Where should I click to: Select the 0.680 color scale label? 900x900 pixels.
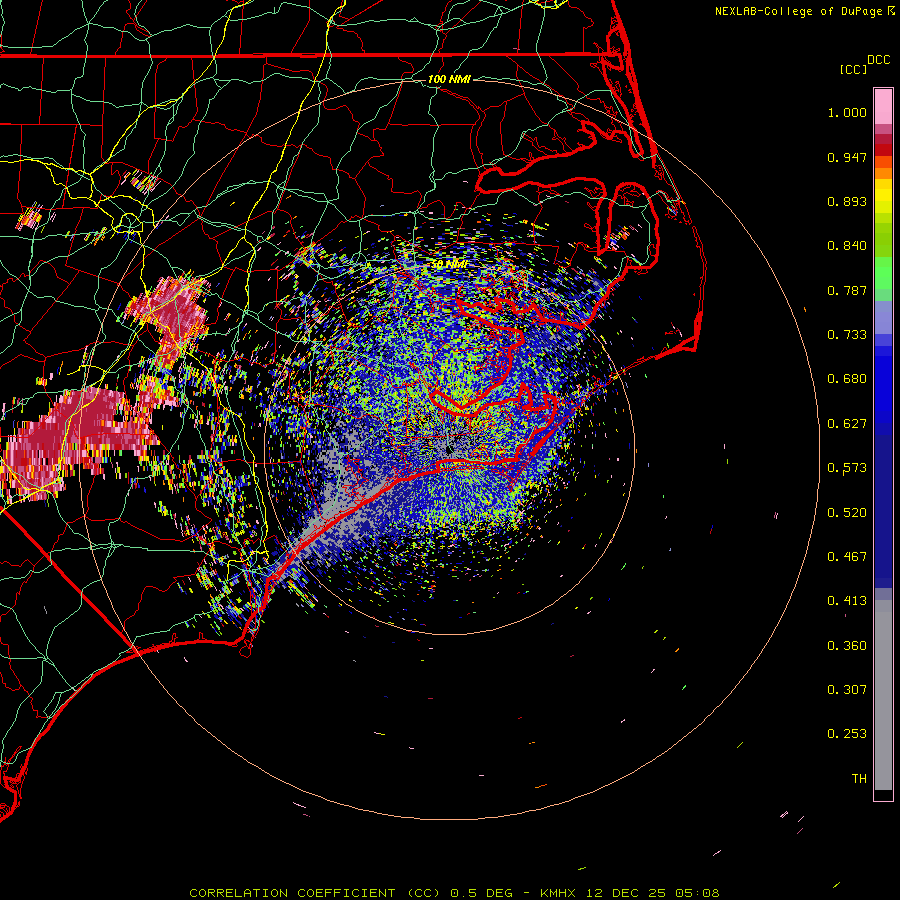point(847,379)
